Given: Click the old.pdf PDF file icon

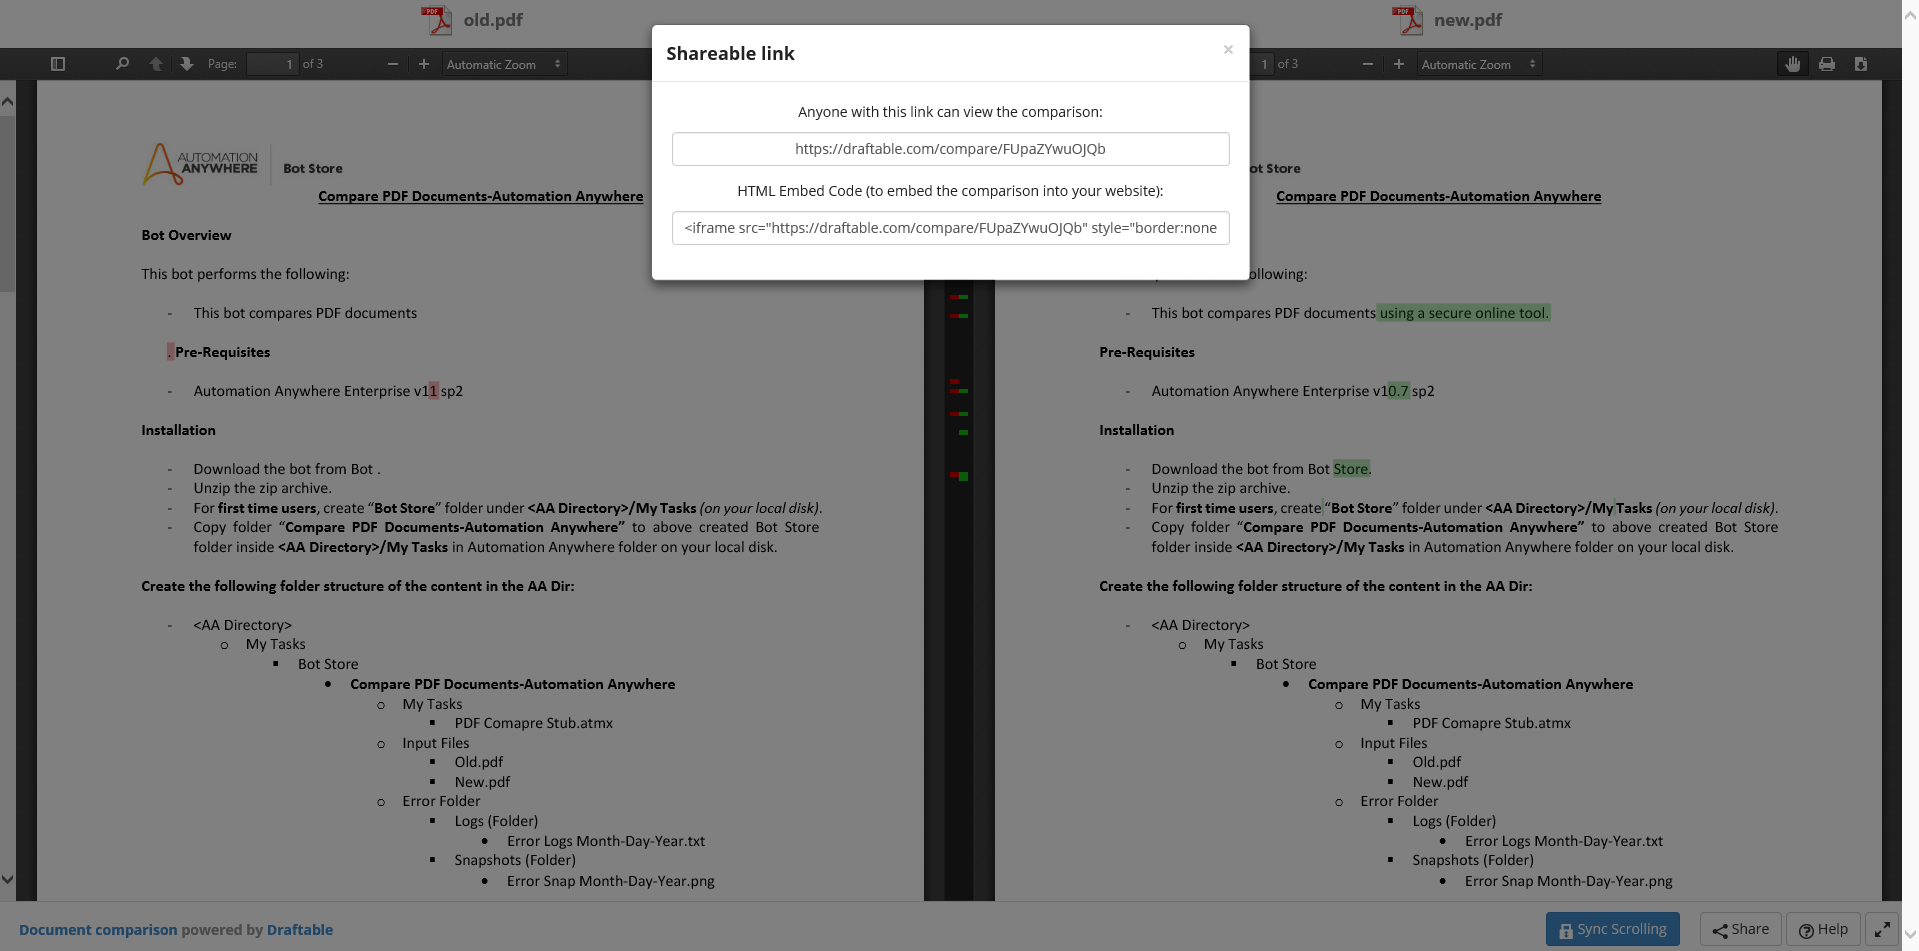Looking at the screenshot, I should (436, 20).
